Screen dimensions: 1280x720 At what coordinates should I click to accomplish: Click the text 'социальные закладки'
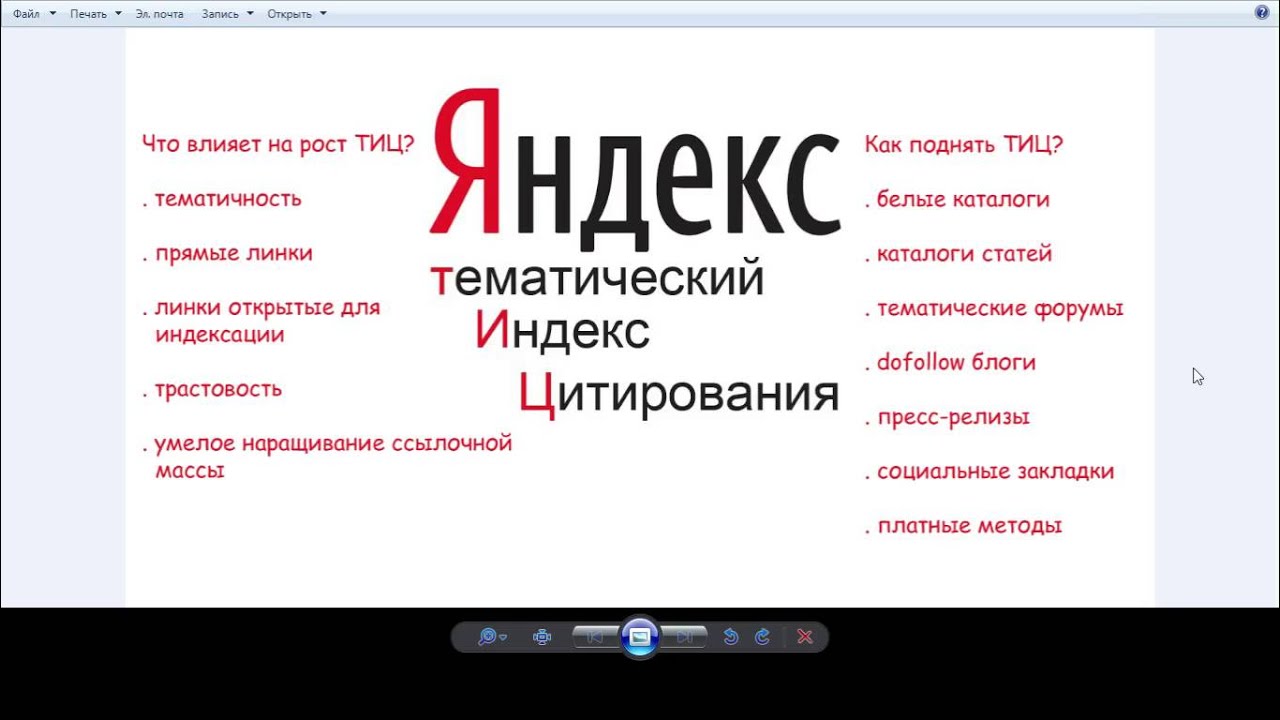tap(995, 472)
